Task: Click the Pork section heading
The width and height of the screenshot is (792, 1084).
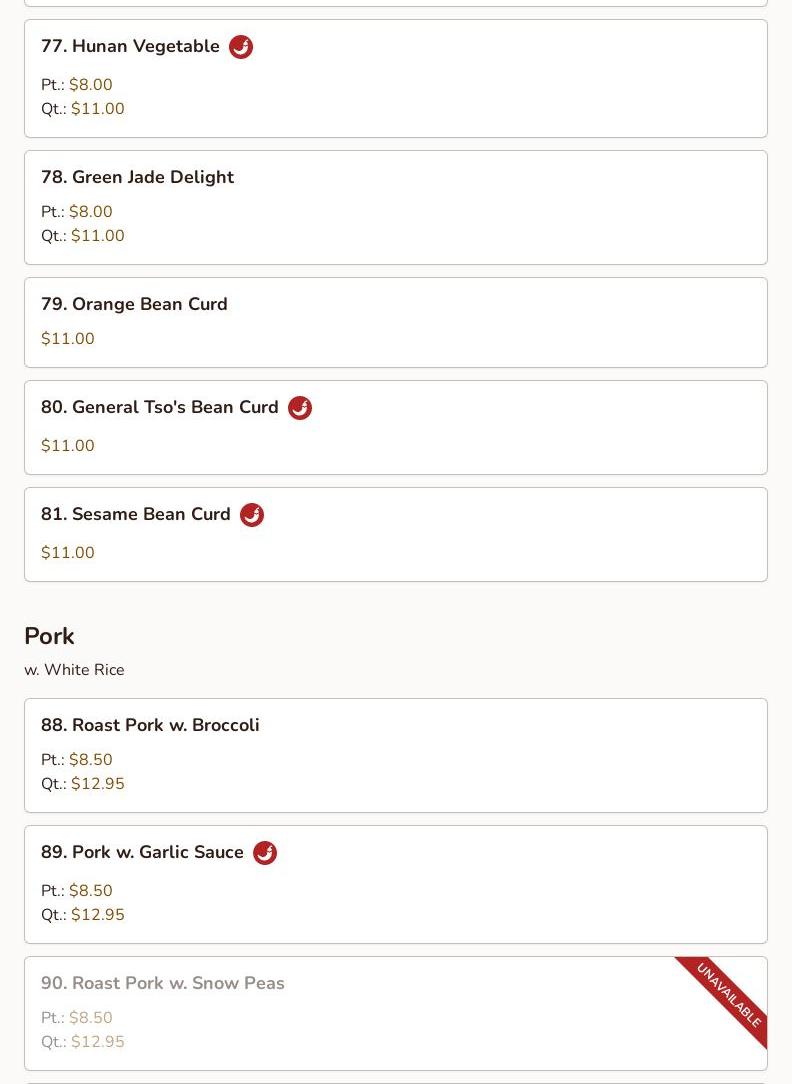Action: coord(49,636)
